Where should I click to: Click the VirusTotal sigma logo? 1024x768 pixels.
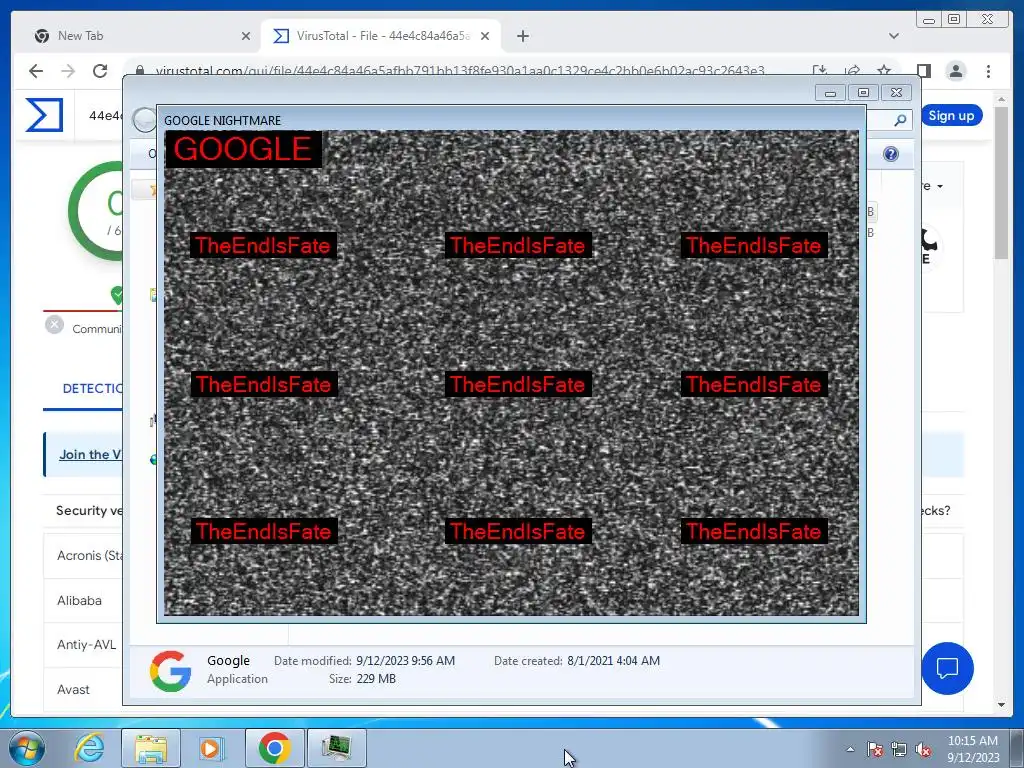[44, 115]
